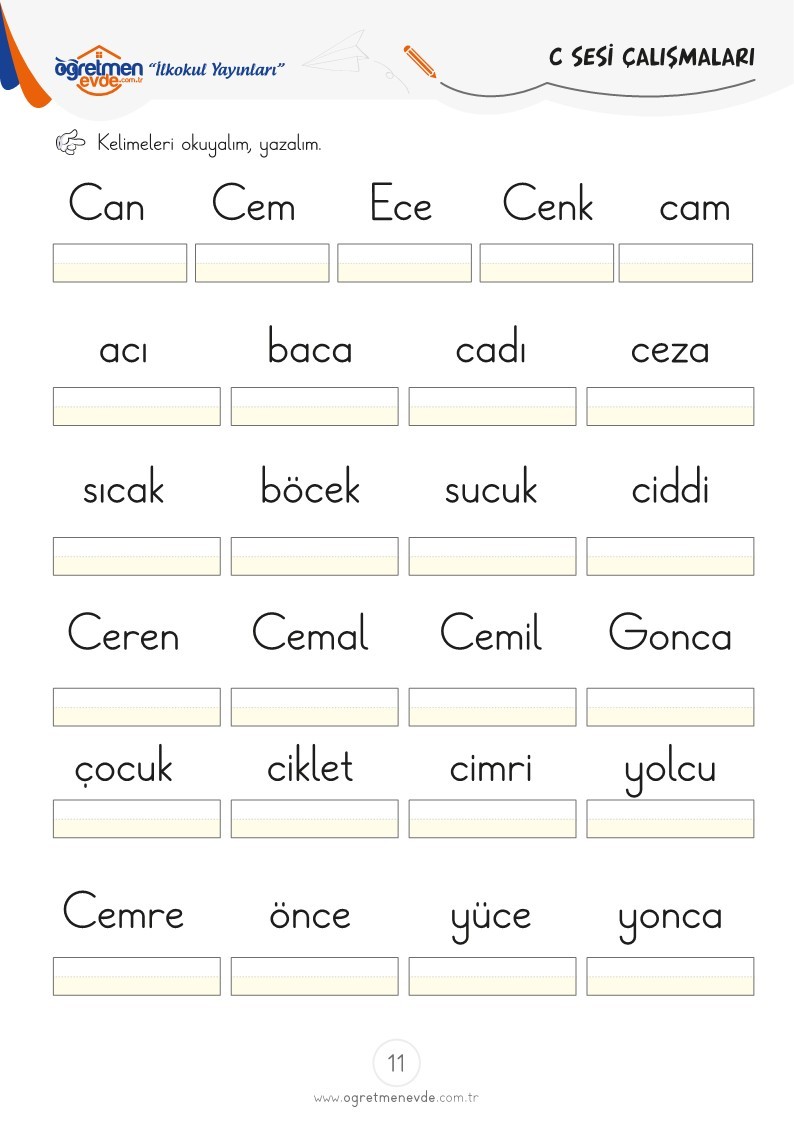Select the writing box below cimri

click(493, 819)
